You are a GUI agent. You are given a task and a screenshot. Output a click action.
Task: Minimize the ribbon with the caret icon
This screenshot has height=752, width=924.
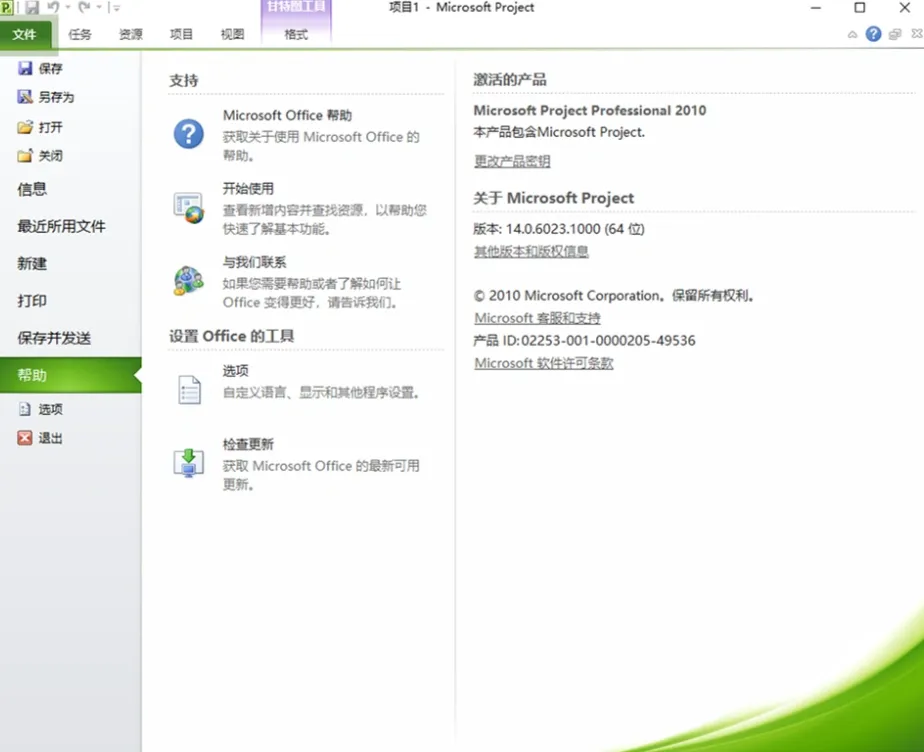(x=852, y=35)
